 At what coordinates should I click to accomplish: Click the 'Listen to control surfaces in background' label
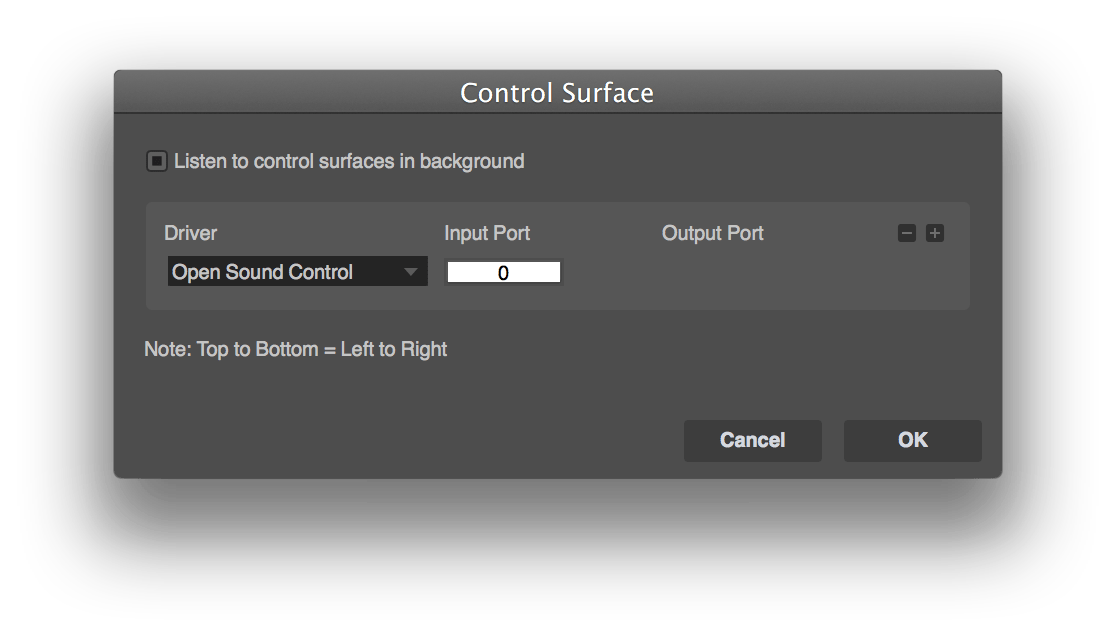[349, 161]
